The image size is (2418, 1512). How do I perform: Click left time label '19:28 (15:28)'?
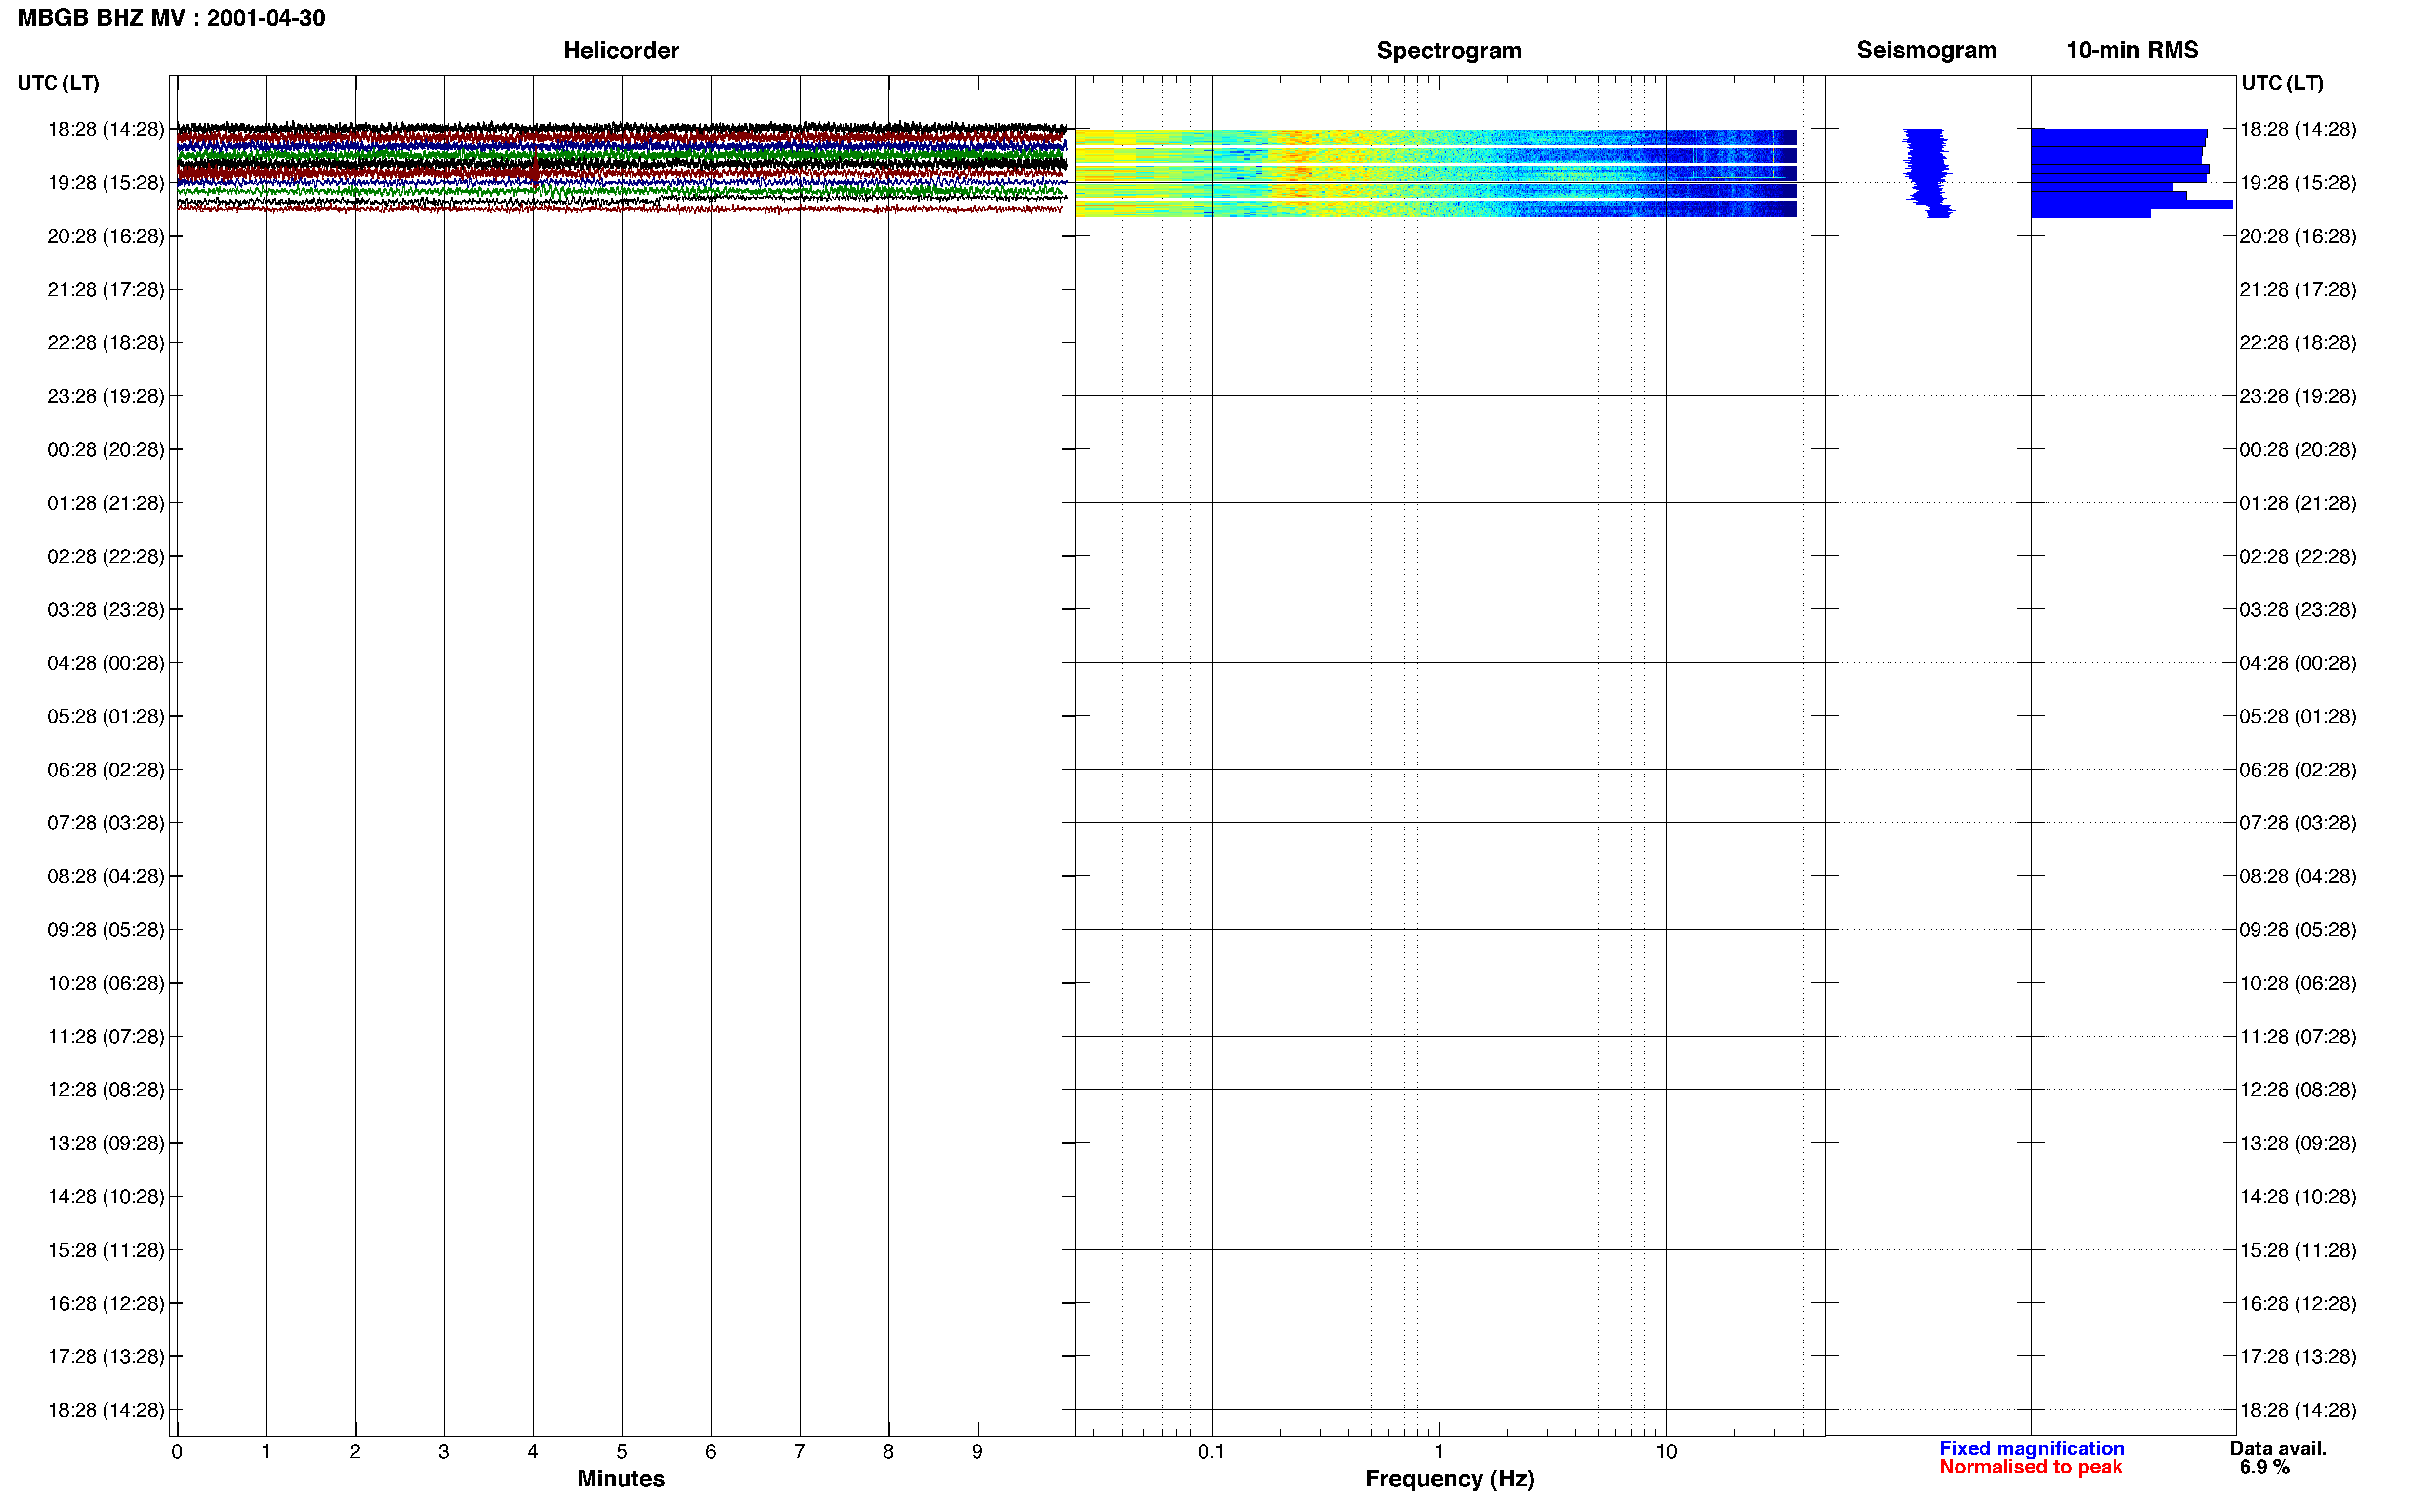coord(106,183)
